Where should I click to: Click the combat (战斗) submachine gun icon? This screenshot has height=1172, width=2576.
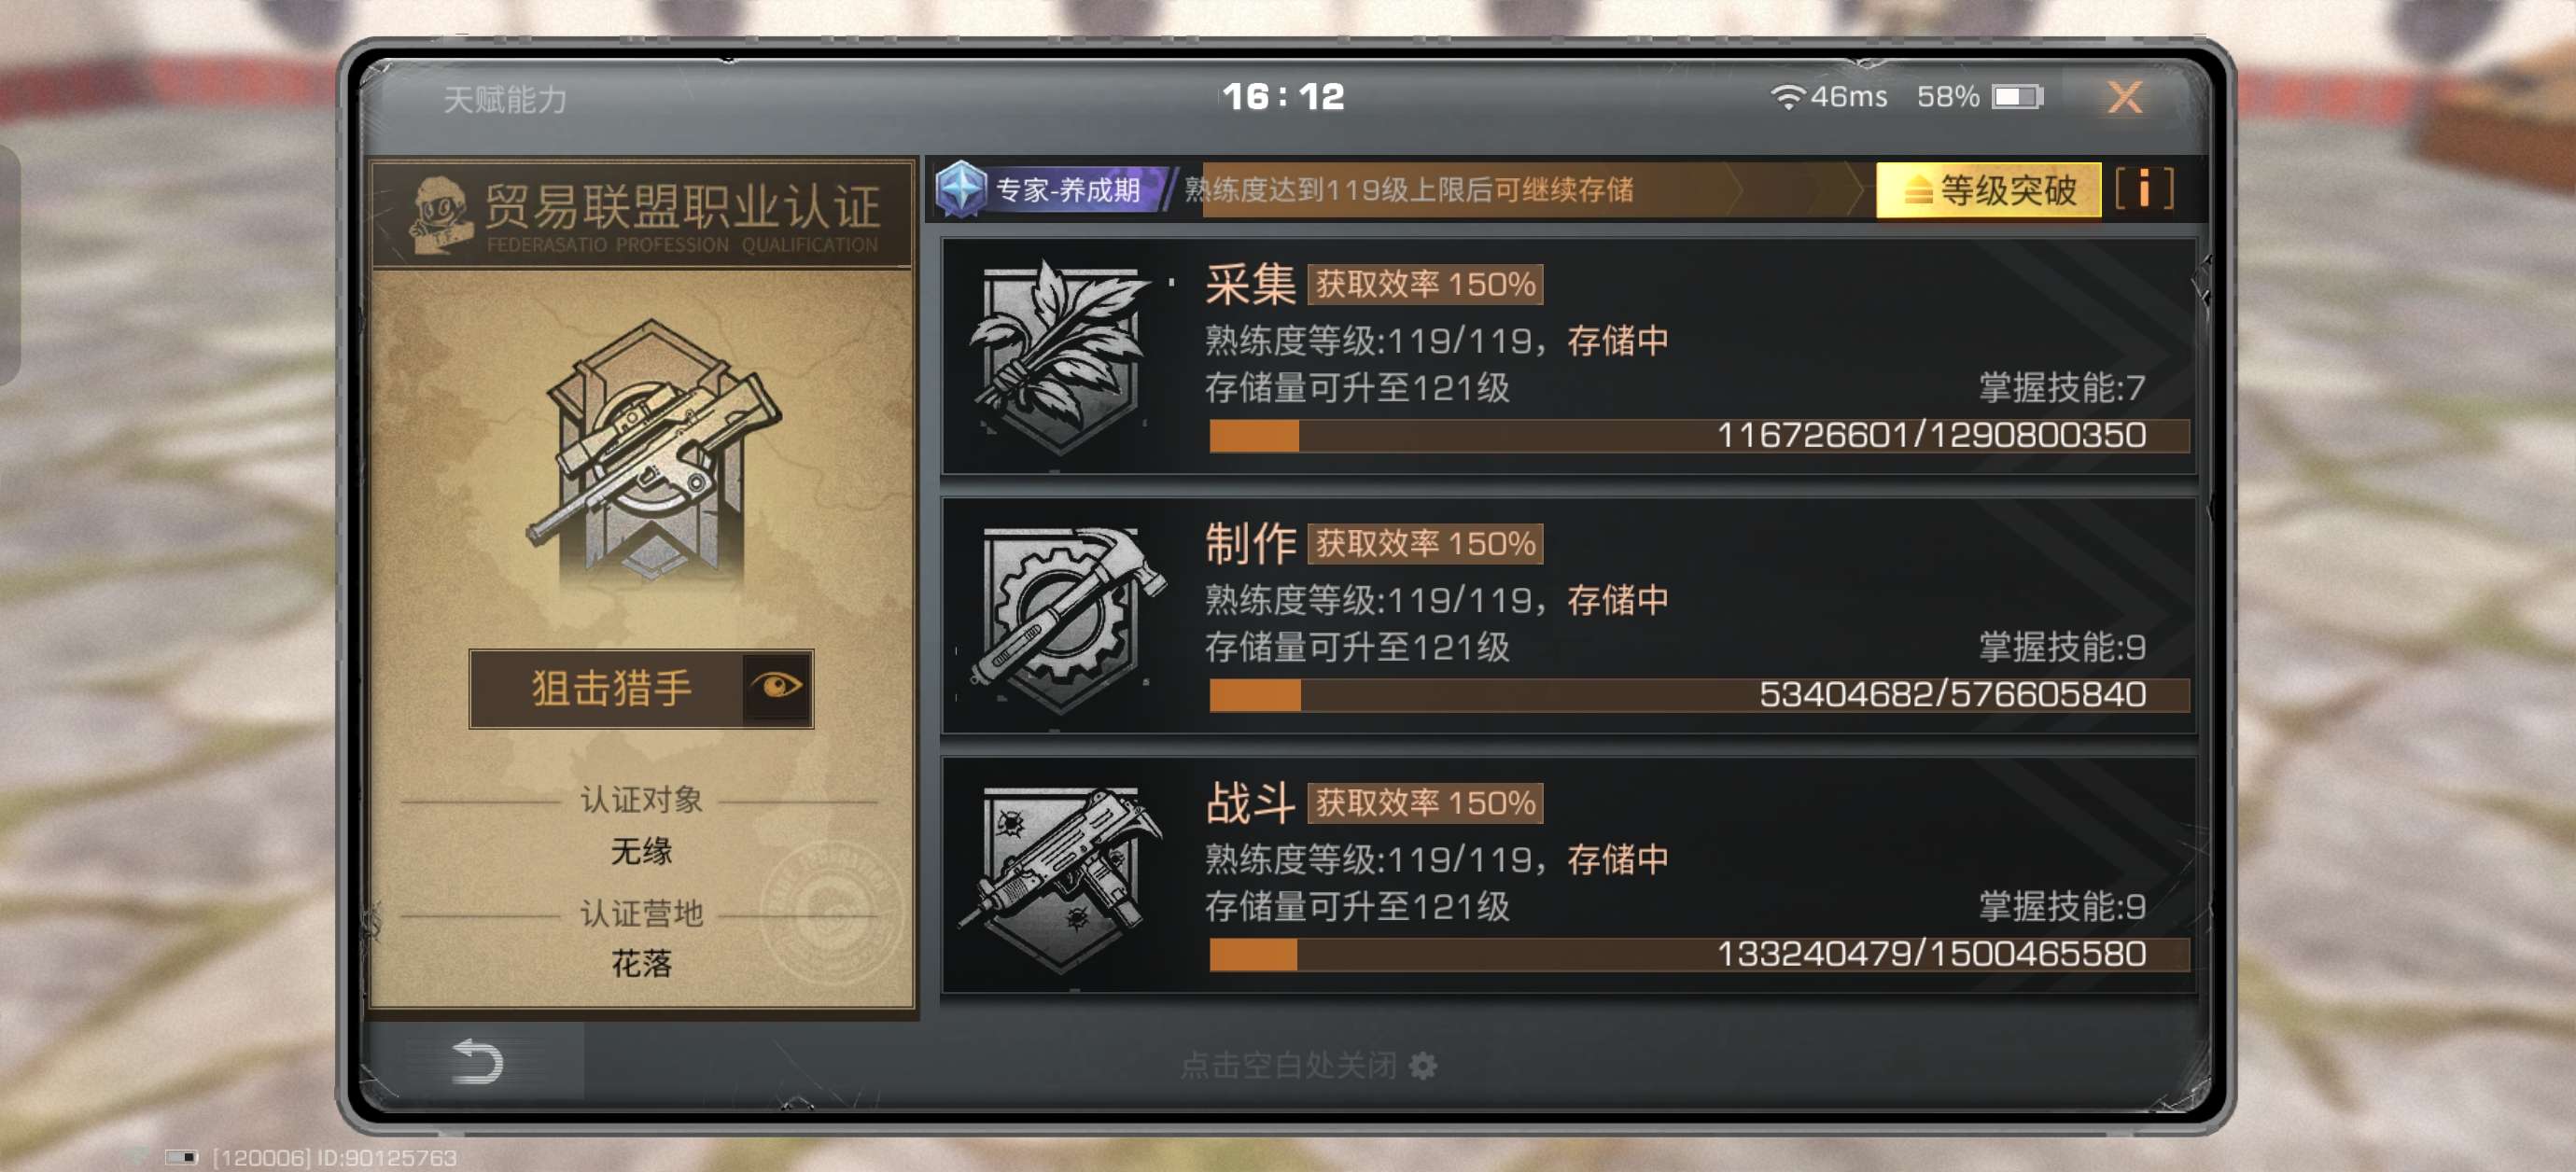(x=1061, y=877)
